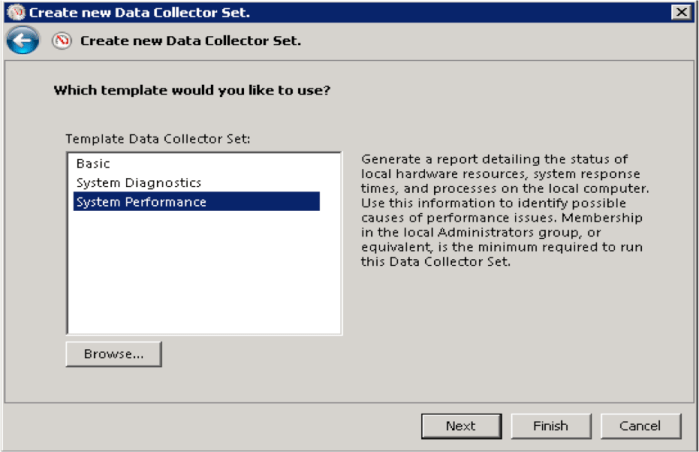Proceed with the Next button
699x452 pixels.
point(461,426)
